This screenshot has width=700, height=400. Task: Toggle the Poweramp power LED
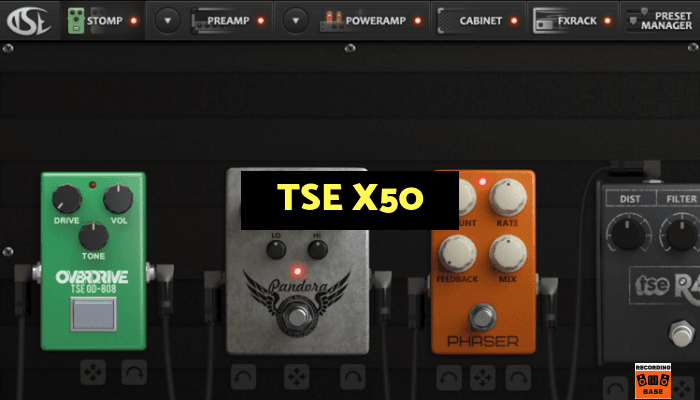point(417,21)
